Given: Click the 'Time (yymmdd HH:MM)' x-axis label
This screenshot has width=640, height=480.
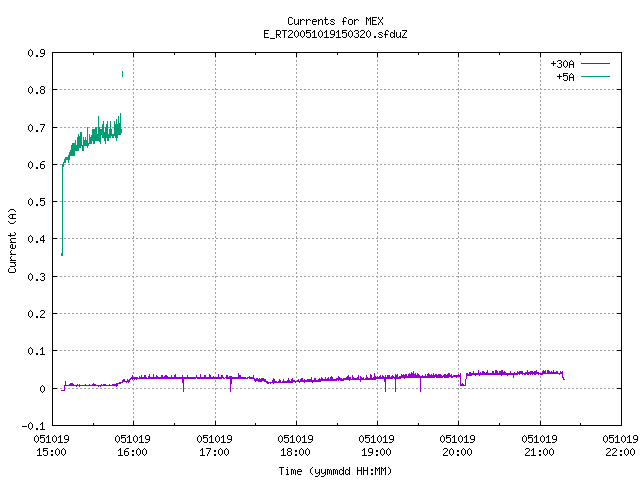Looking at the screenshot, I should click(x=335, y=471).
